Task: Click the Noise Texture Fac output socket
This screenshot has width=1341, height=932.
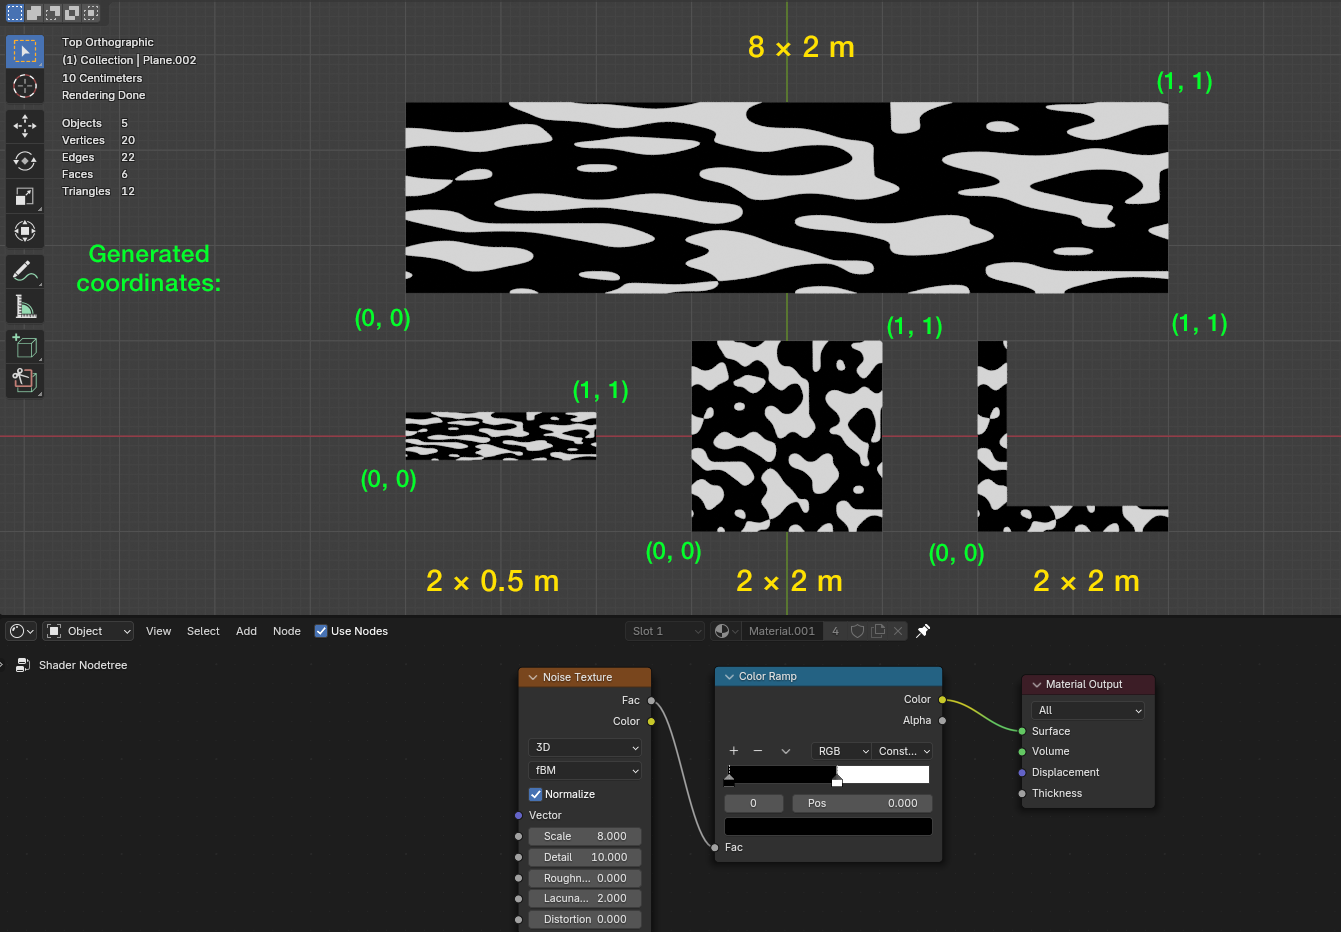Action: tap(651, 700)
